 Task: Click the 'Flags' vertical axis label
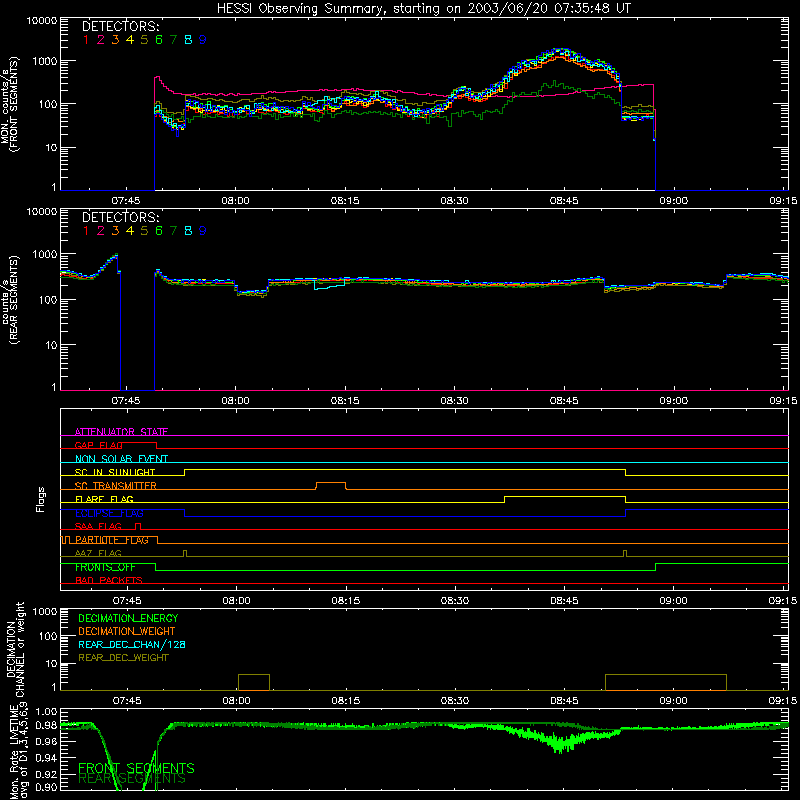point(41,499)
